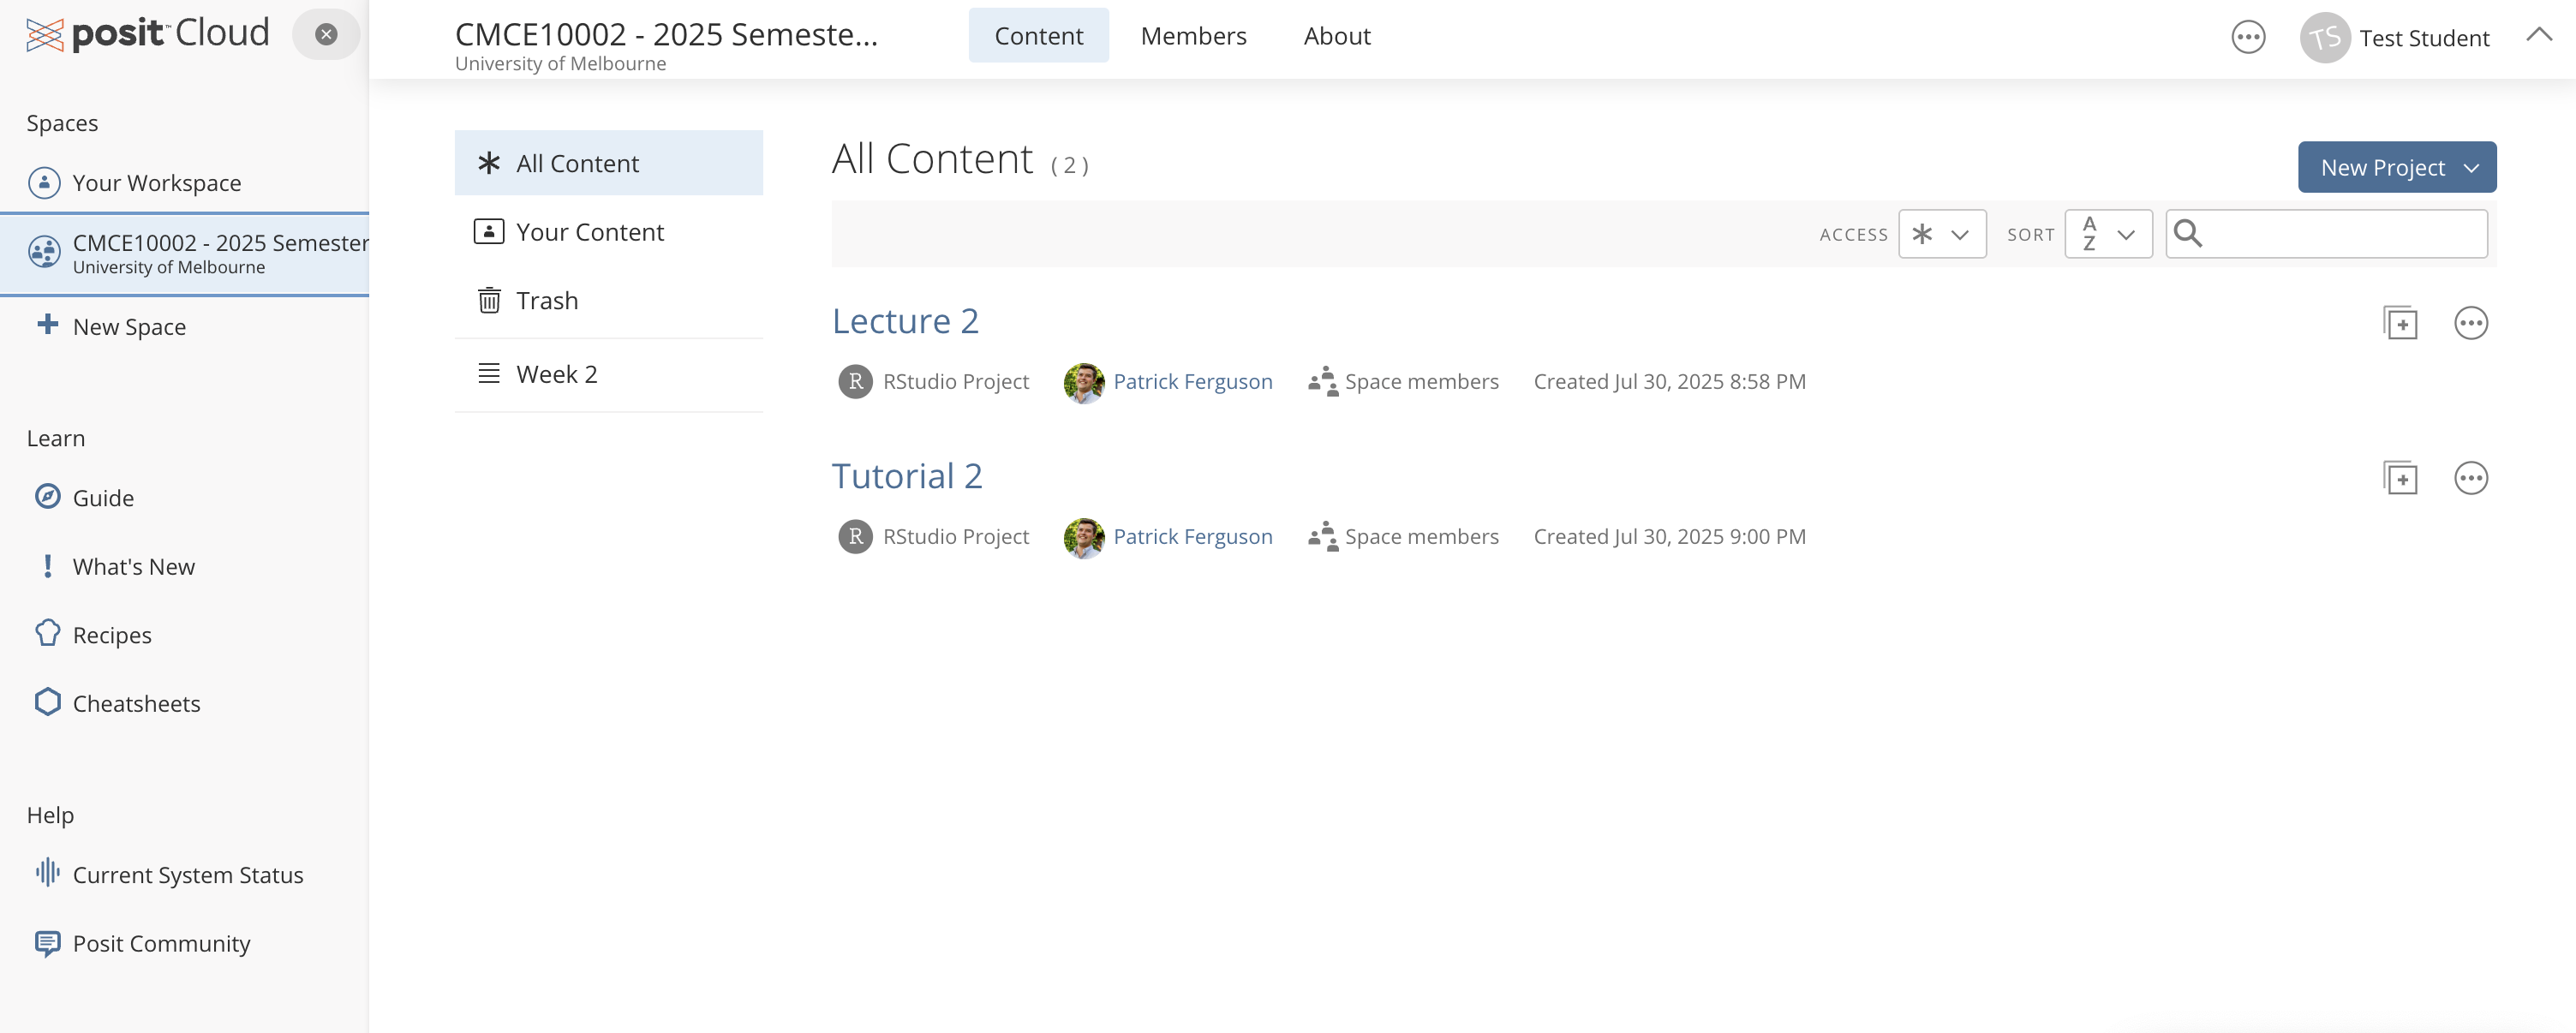2576x1033 pixels.
Task: Open Patrick Ferguson link under Tutorial 2
Action: (1192, 536)
